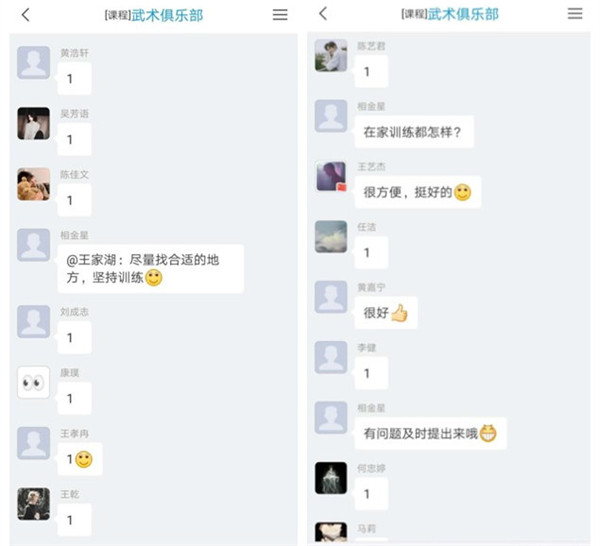Select the message 有问题及时提出来哦
This screenshot has height=546, width=600.
tap(430, 433)
